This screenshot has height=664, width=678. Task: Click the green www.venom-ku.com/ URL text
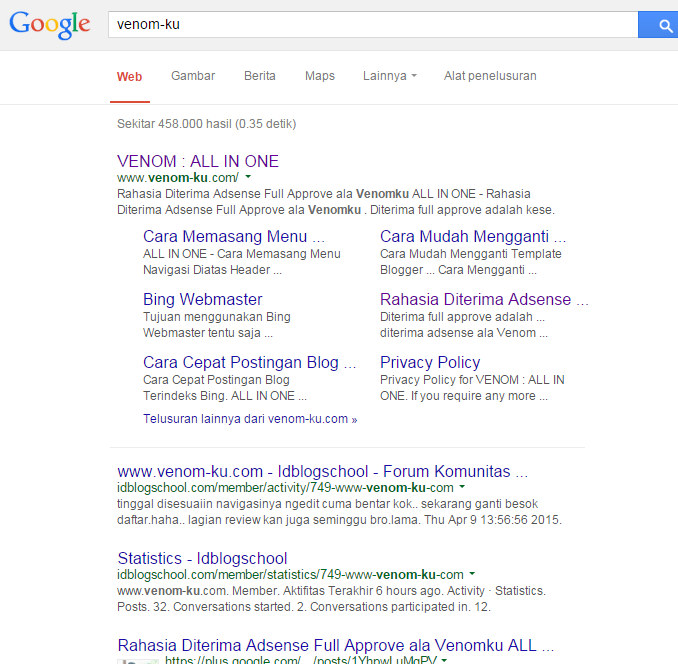tap(177, 178)
